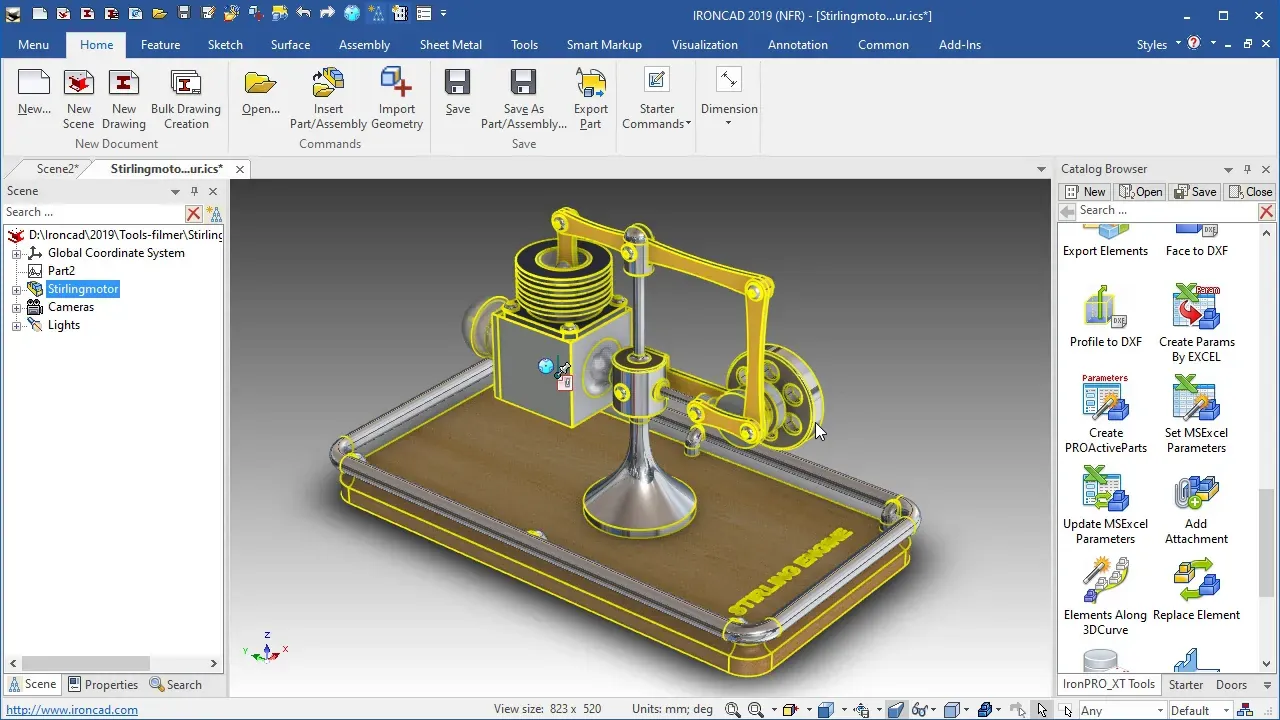Open the Scene2* document tab
1280x720 pixels.
[x=57, y=169]
